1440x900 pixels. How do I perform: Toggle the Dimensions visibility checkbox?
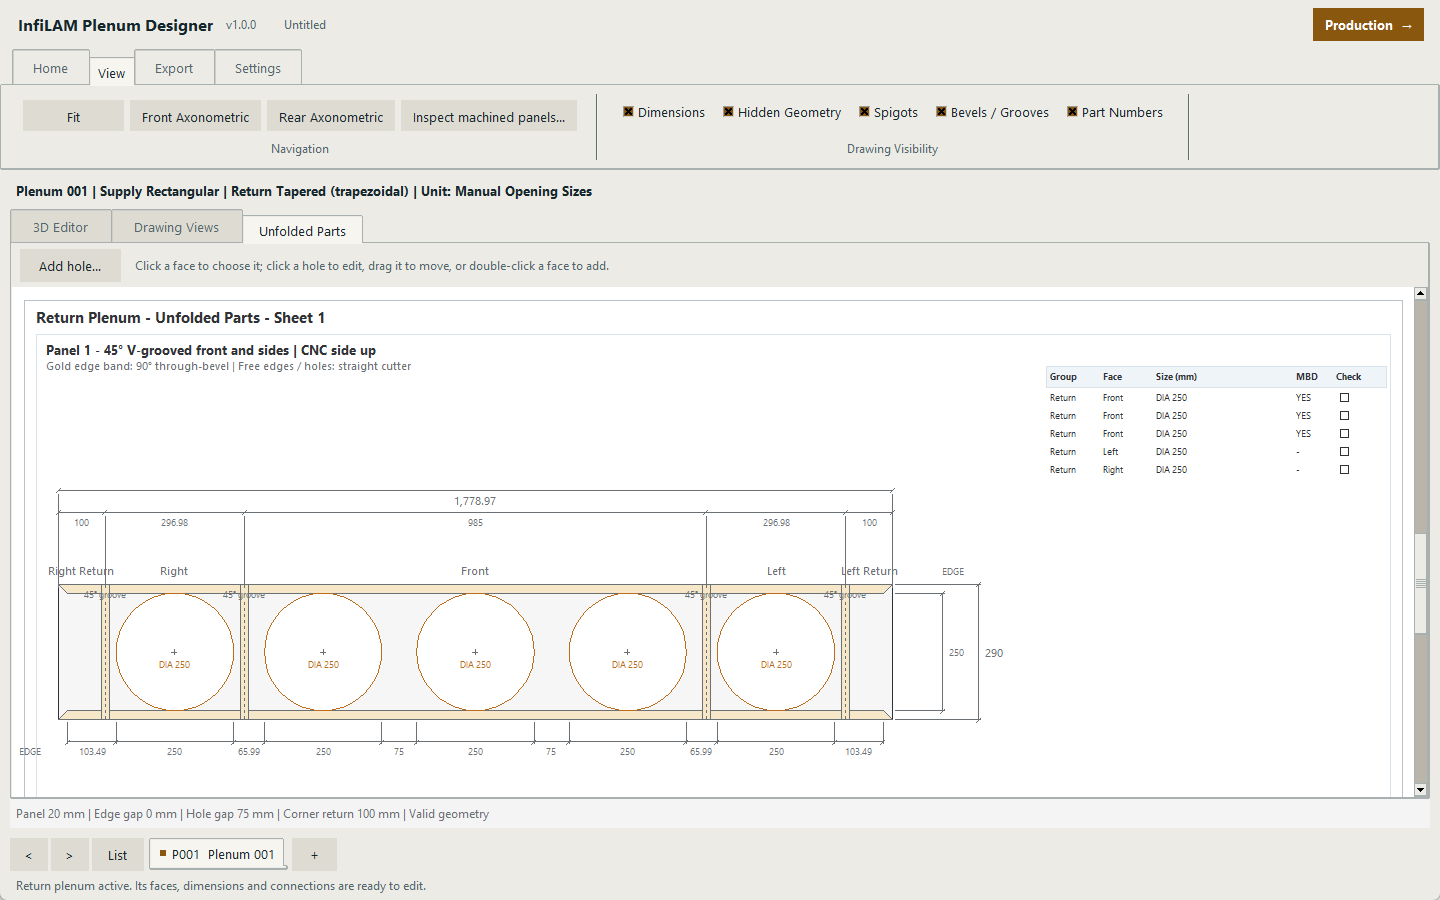pyautogui.click(x=664, y=112)
